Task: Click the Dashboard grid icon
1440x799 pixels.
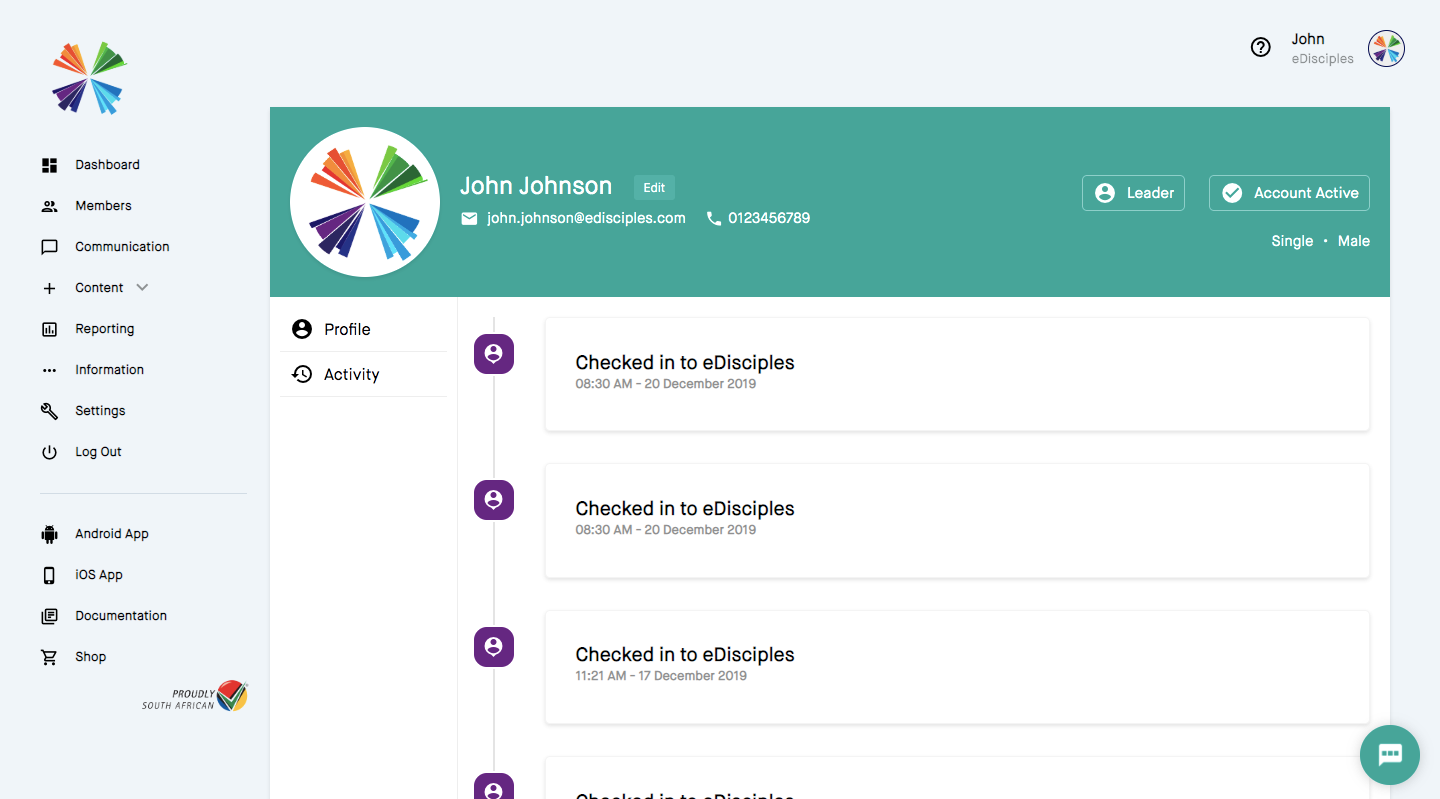Action: click(49, 164)
